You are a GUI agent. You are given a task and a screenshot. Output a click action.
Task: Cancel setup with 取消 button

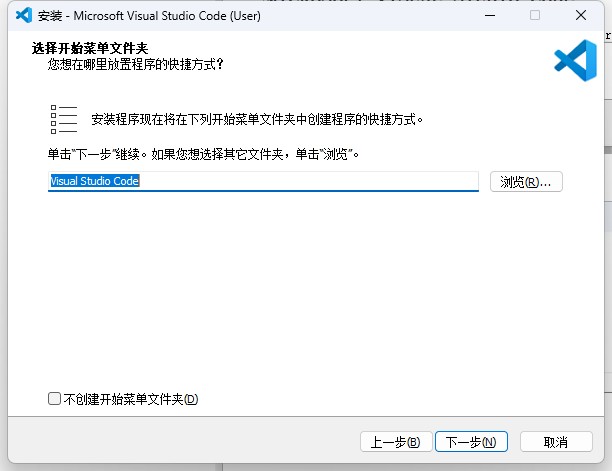(x=556, y=442)
